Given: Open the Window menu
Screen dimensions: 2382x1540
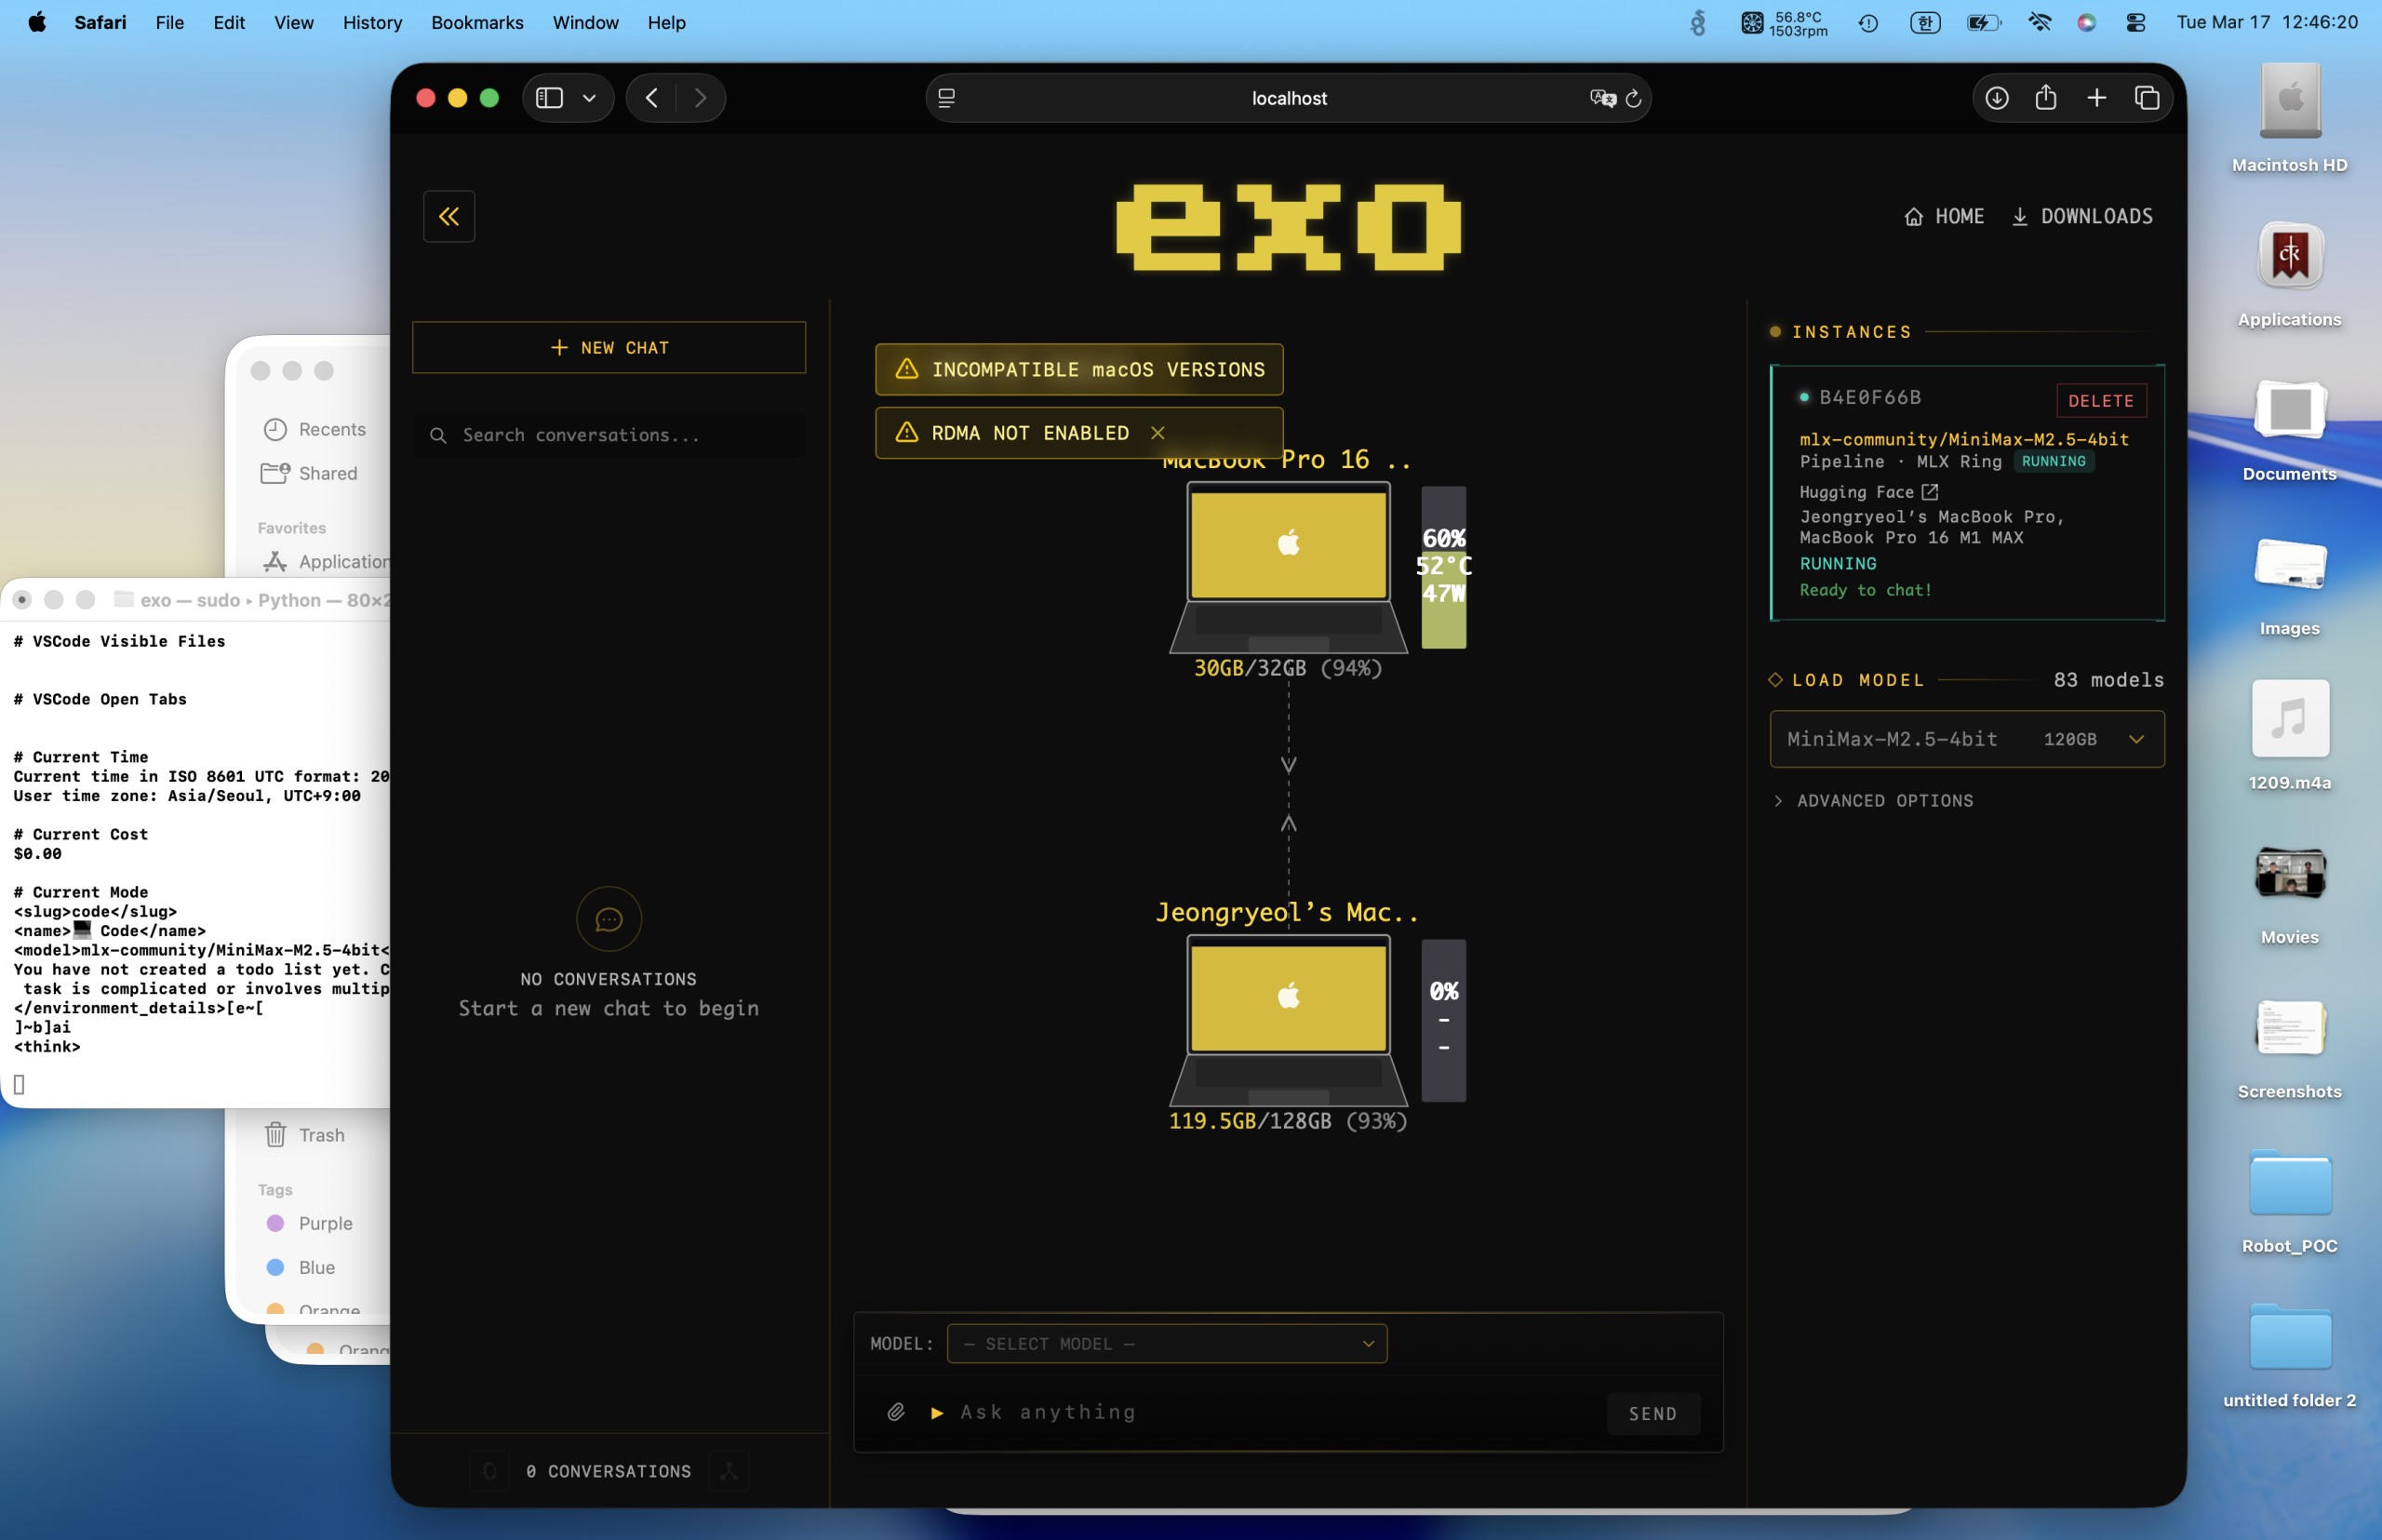Looking at the screenshot, I should pyautogui.click(x=585, y=22).
